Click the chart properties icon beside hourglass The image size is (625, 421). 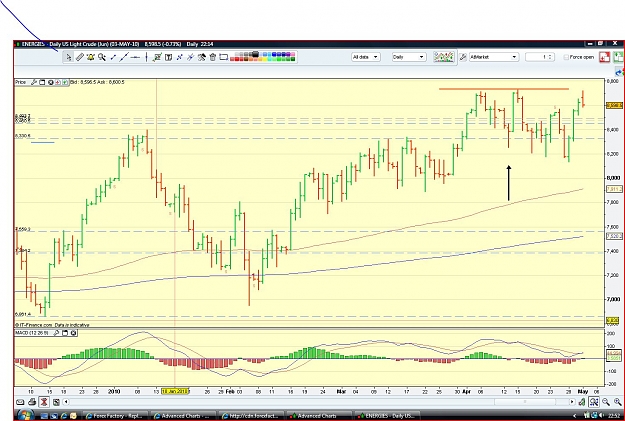point(56,402)
